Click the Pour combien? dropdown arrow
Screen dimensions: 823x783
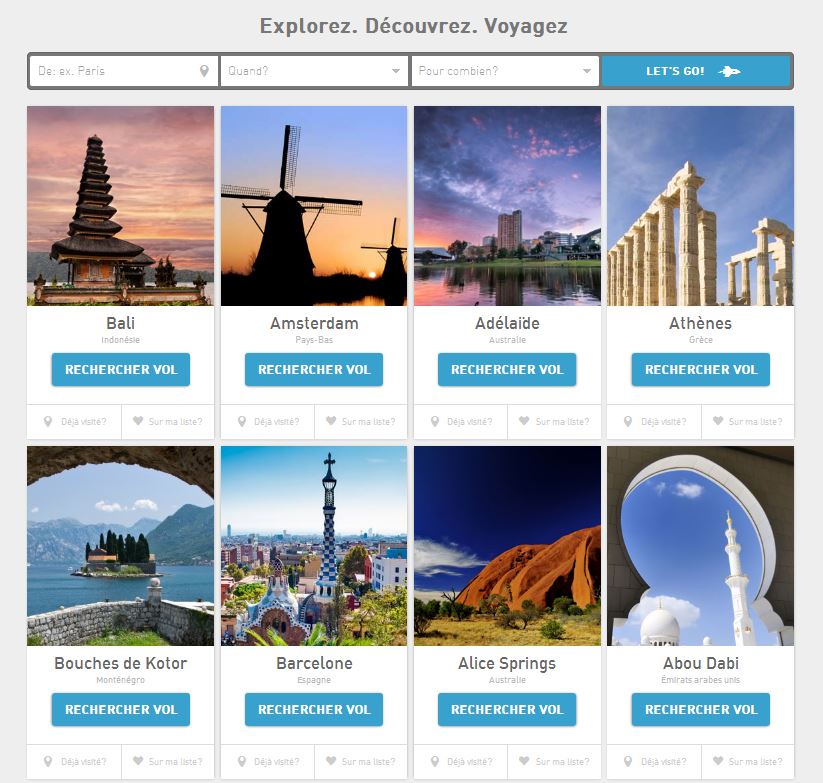click(587, 71)
